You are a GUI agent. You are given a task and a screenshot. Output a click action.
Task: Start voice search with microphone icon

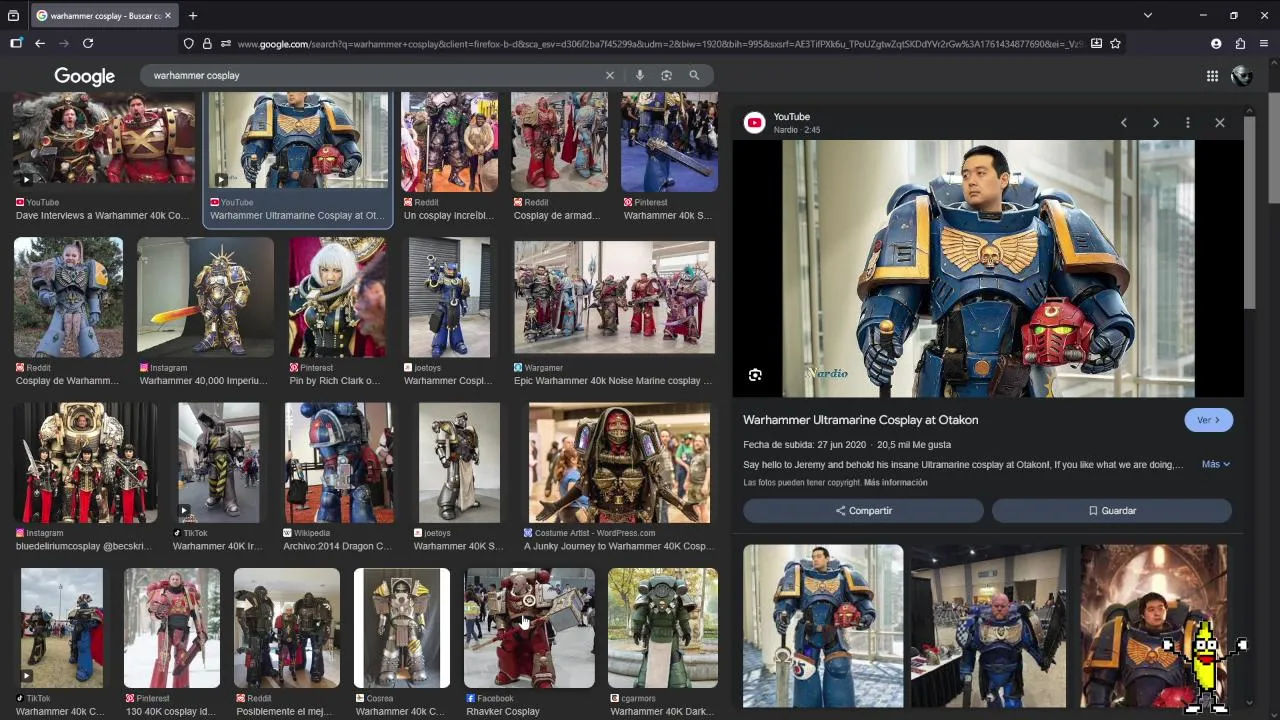640,75
